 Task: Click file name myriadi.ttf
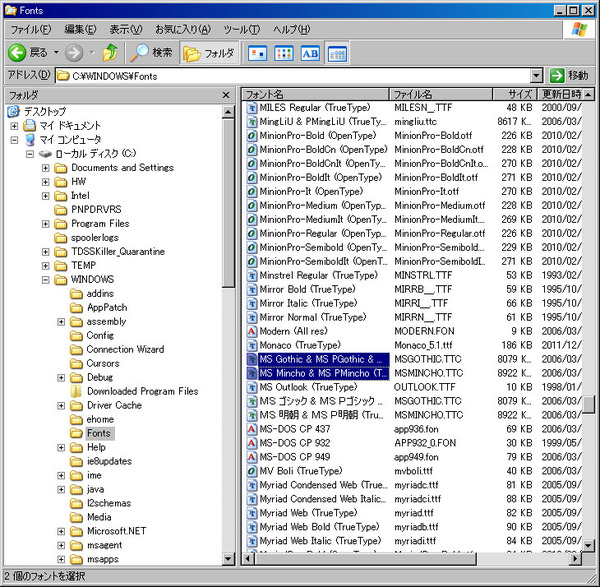[x=415, y=541]
